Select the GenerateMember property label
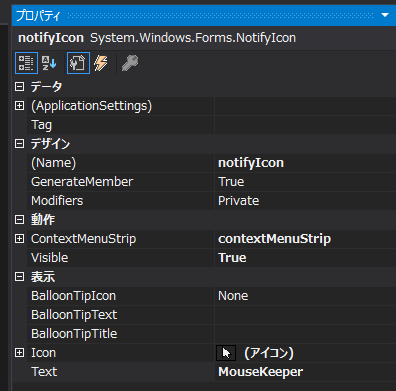 pos(82,182)
